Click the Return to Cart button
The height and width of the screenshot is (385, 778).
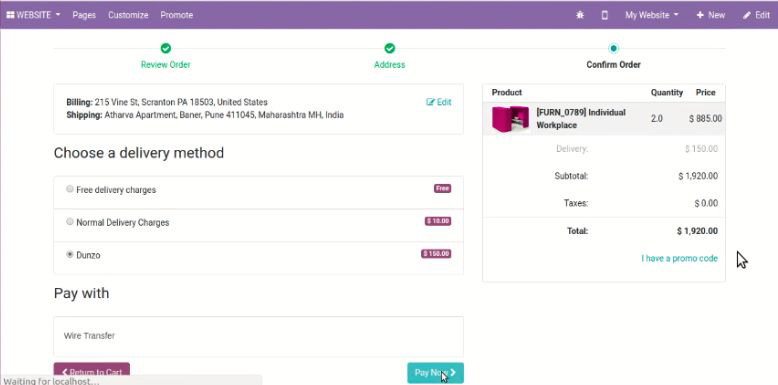(x=92, y=373)
